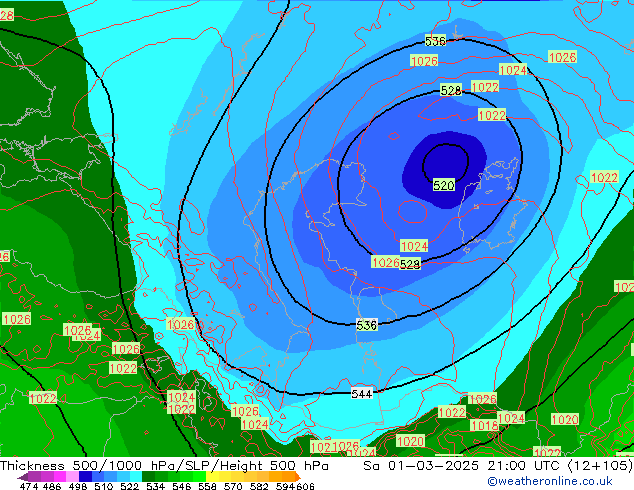
Task: Click the '528' label beside '1026'
Action: tap(410, 264)
